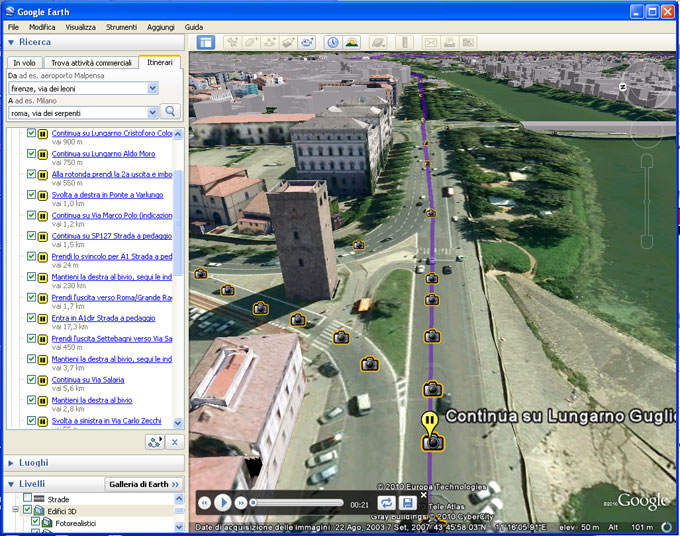The height and width of the screenshot is (536, 680).
Task: Toggle sunlight across landscape icon
Action: [352, 42]
